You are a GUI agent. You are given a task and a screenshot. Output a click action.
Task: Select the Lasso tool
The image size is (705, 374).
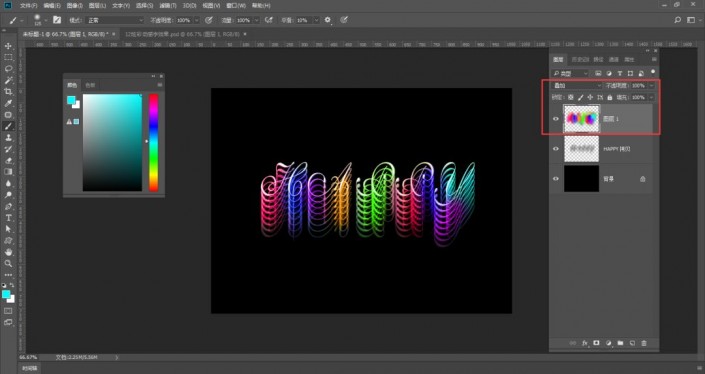click(x=8, y=68)
